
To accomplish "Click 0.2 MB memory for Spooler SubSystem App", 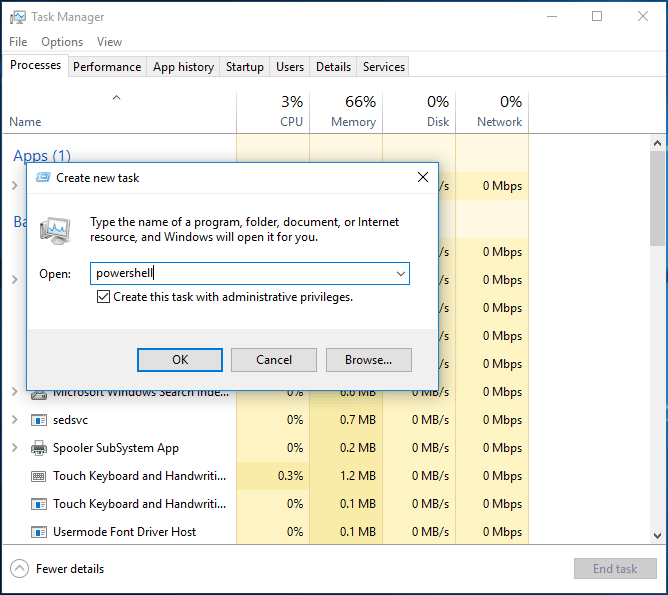I will (358, 448).
